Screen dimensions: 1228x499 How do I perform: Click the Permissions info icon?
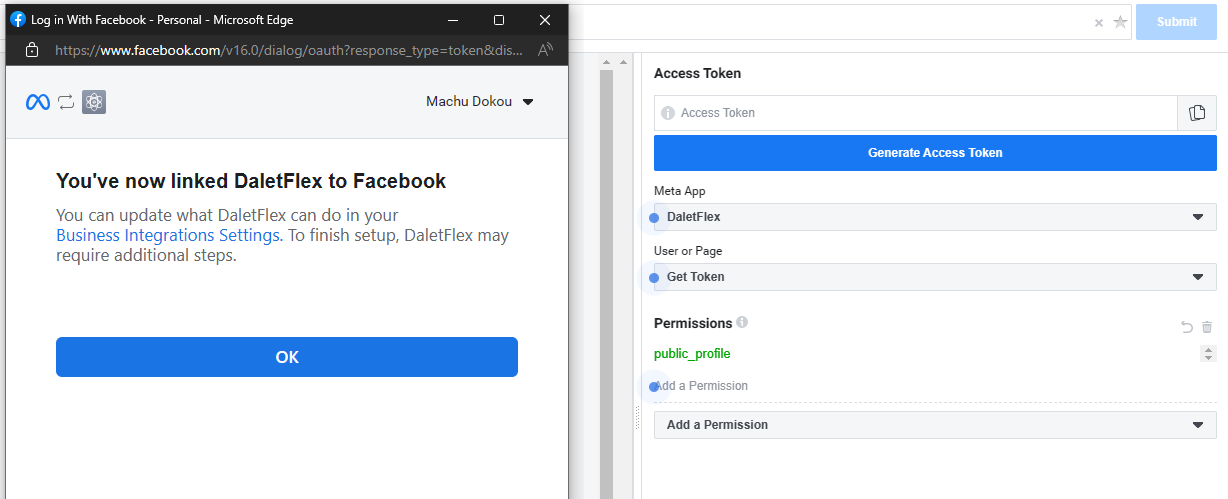click(x=742, y=322)
